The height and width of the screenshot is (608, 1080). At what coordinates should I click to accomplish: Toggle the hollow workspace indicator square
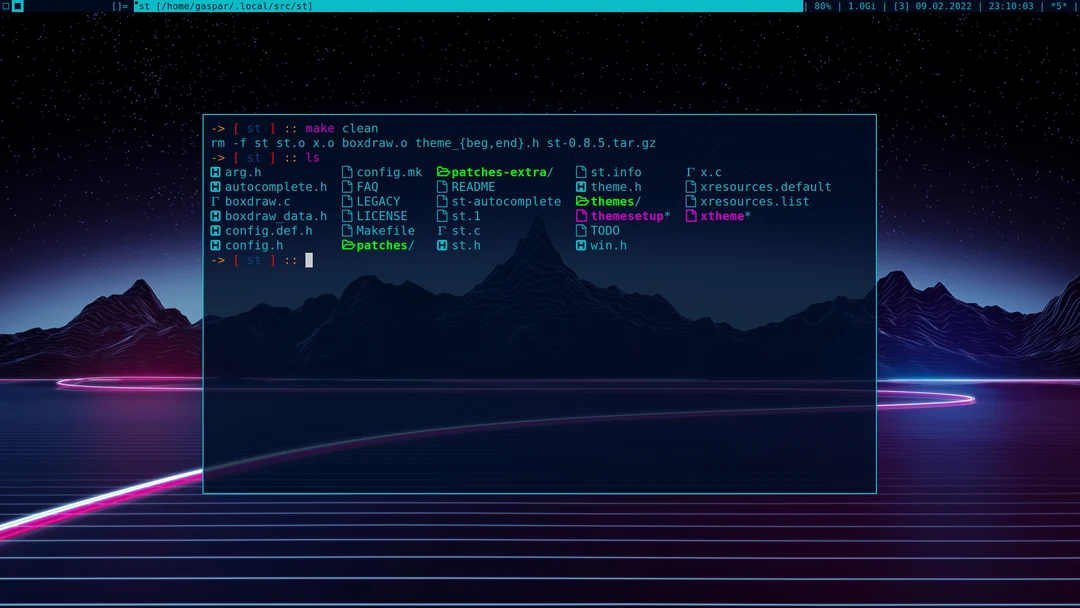(x=6, y=6)
